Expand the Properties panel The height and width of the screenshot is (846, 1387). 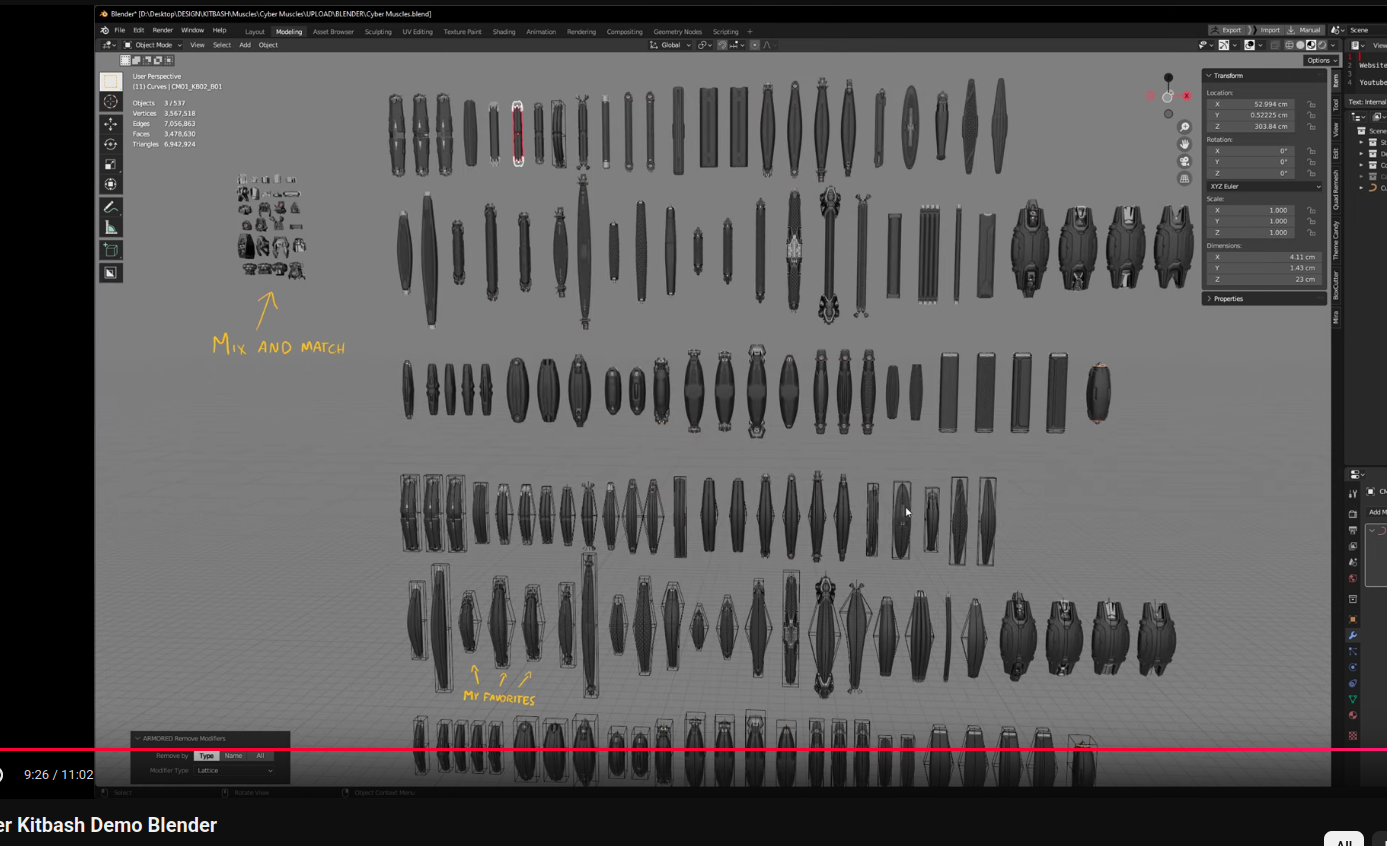pyautogui.click(x=1264, y=299)
